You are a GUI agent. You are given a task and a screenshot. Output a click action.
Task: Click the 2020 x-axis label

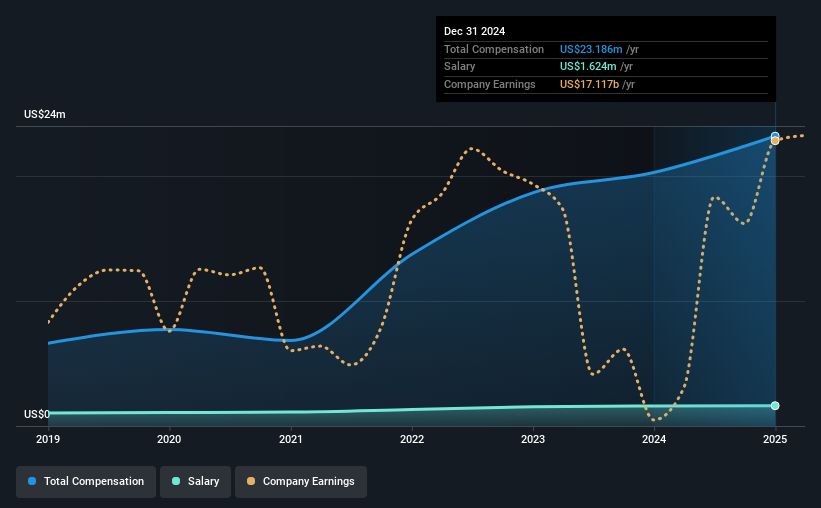[169, 439]
